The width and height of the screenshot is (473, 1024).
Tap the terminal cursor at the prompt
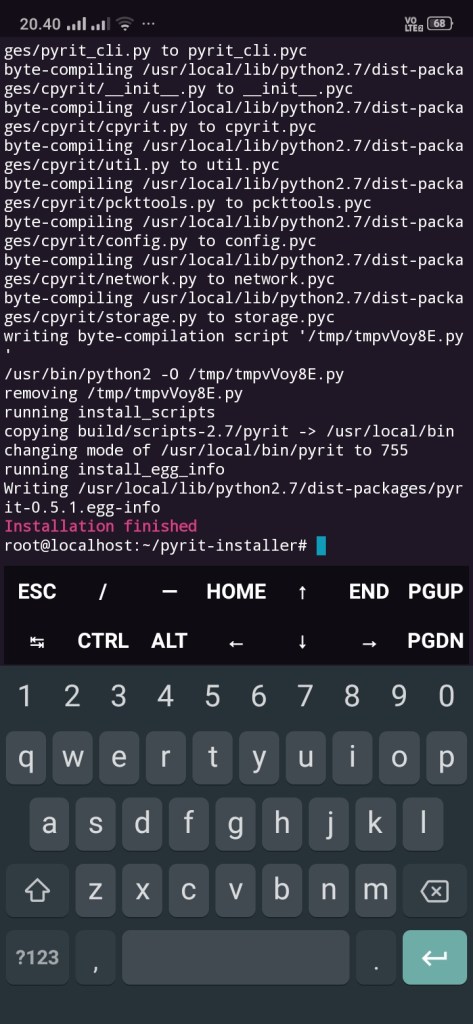point(321,545)
